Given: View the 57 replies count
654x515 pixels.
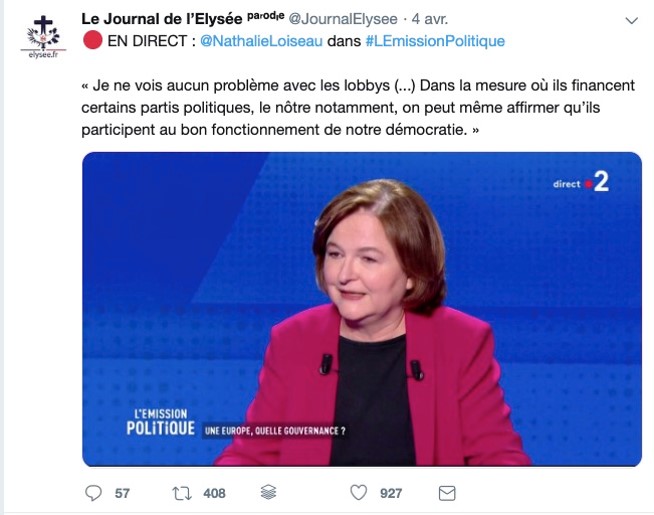Looking at the screenshot, I should tap(122, 493).
